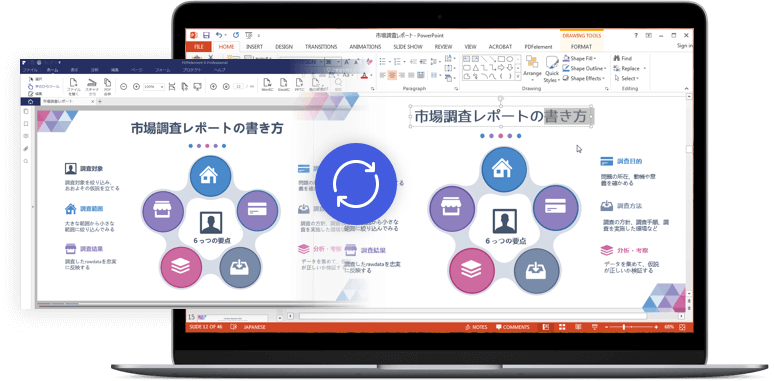Switch to Normal view in status bar

(x=545, y=327)
